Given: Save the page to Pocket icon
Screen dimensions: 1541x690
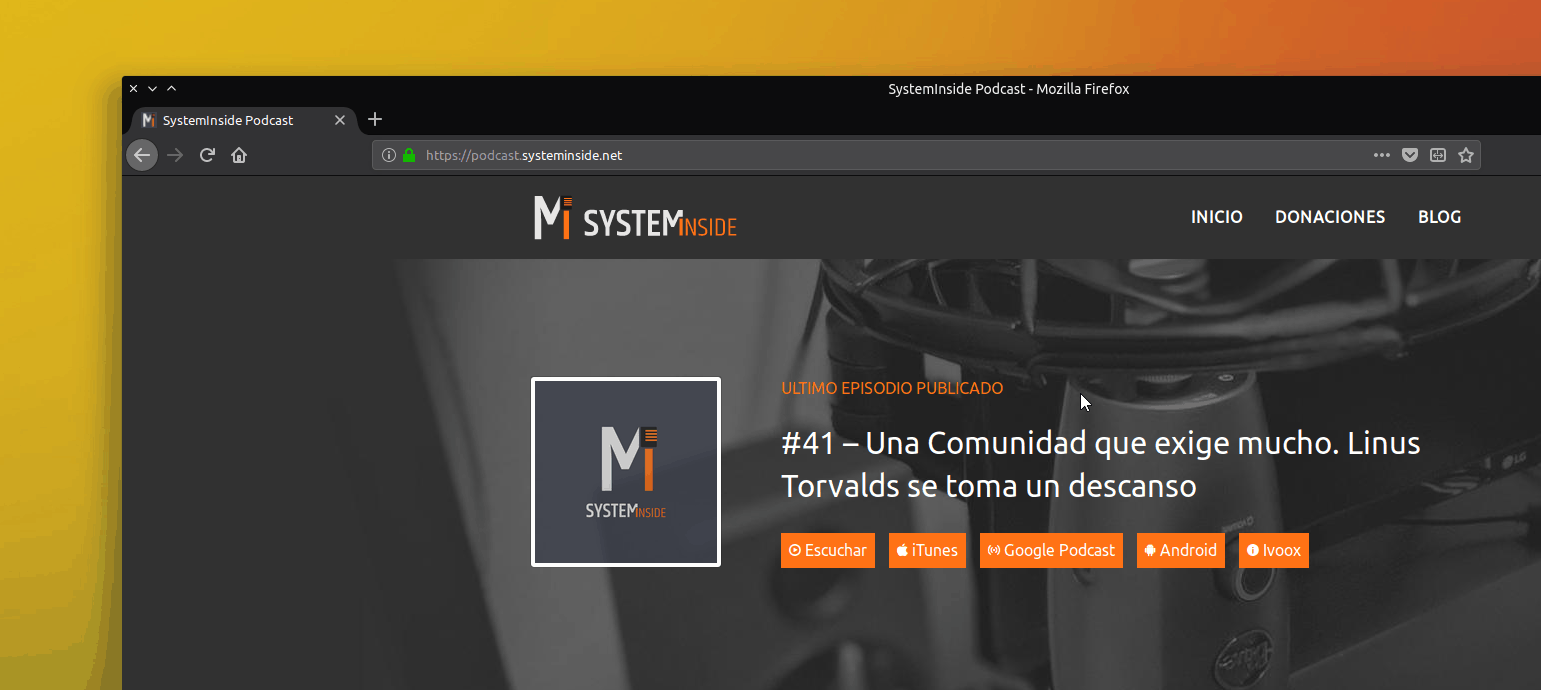Looking at the screenshot, I should coord(1410,155).
